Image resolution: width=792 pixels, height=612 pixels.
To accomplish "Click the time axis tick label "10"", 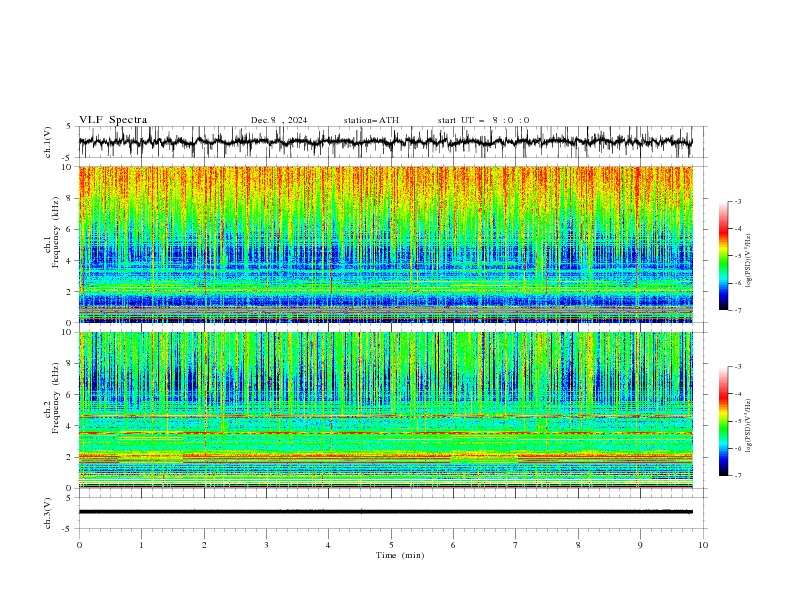I will [x=703, y=545].
